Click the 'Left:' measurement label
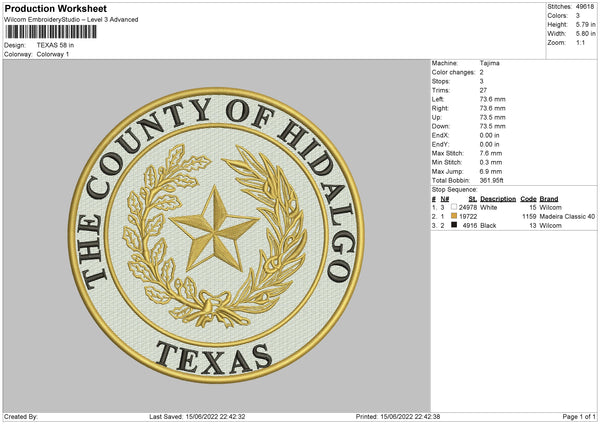Screen dimensions: 600x424 438,99
